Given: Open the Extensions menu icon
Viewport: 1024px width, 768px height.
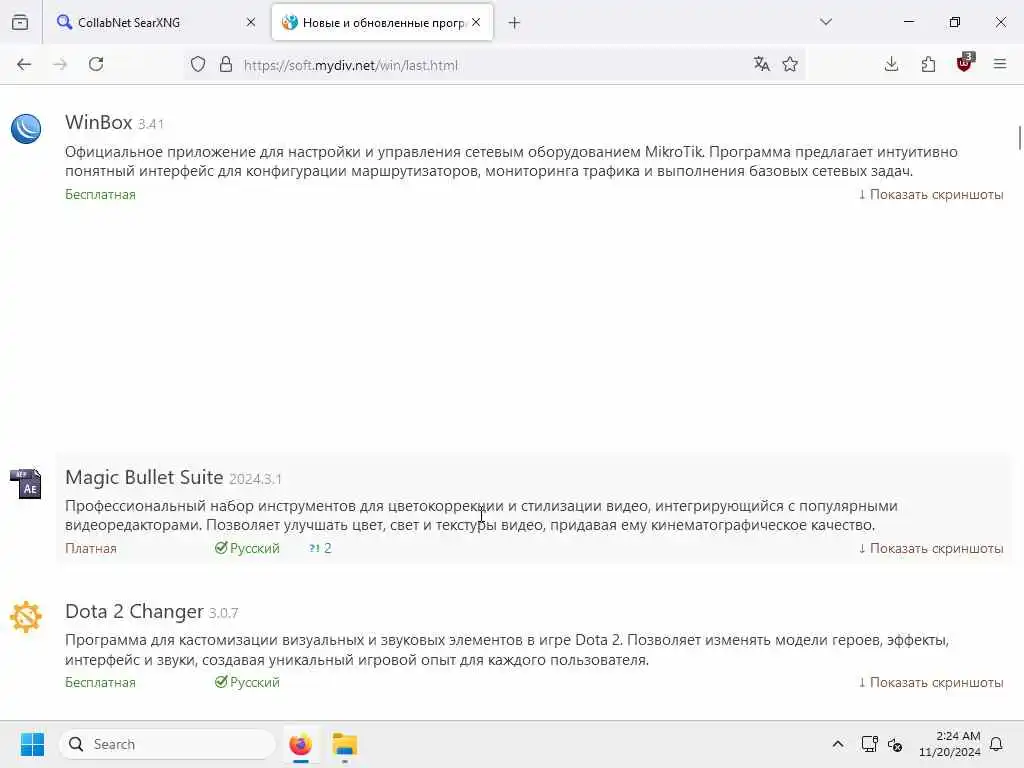Looking at the screenshot, I should 928,64.
